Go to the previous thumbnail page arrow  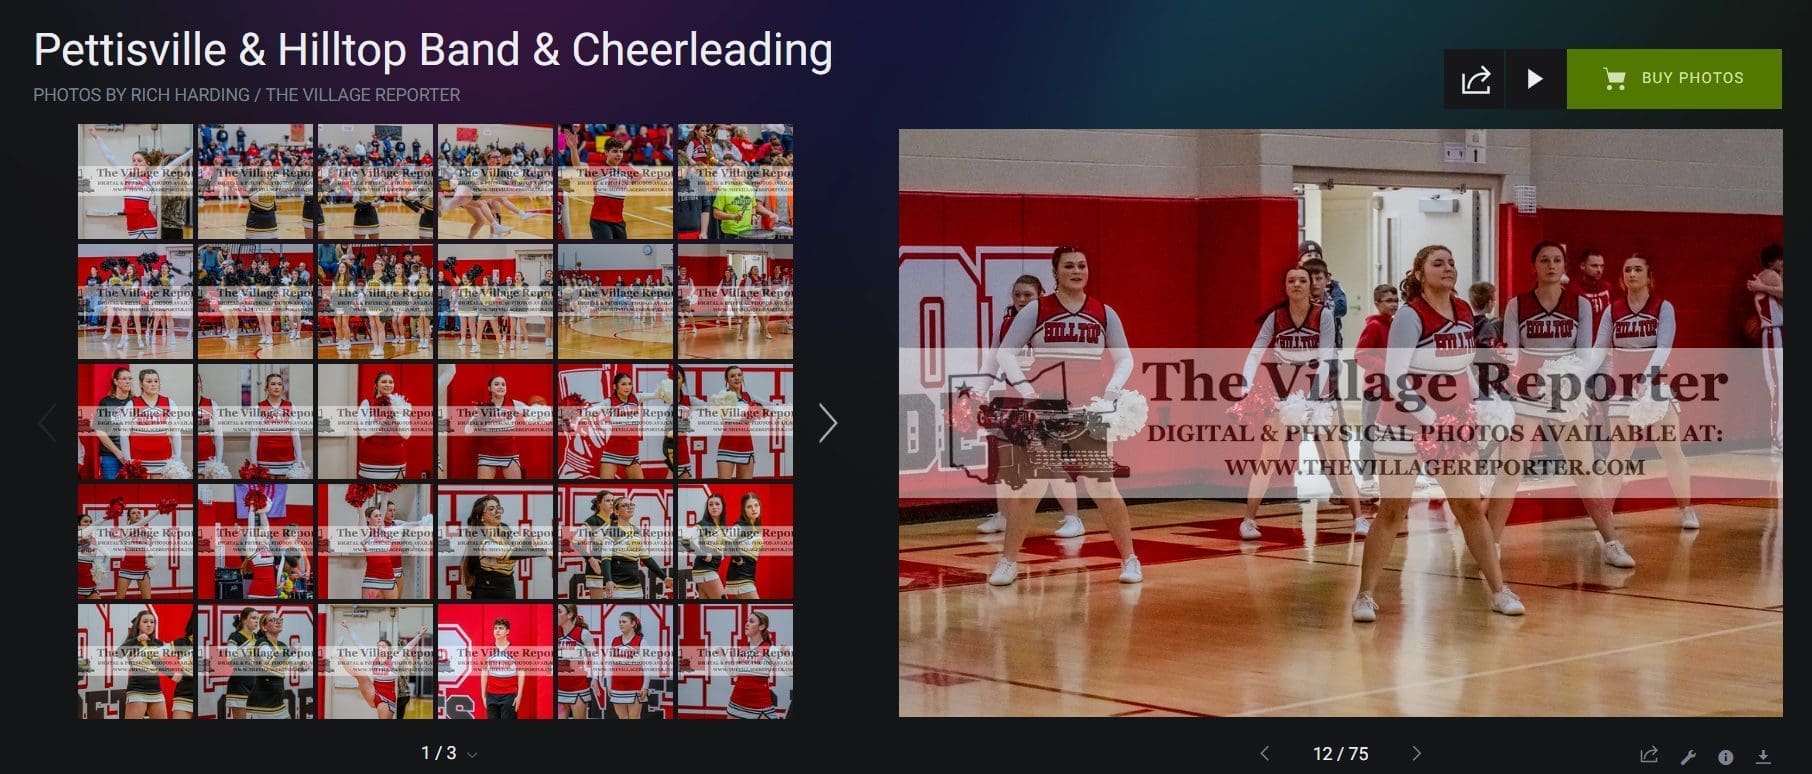[47, 423]
